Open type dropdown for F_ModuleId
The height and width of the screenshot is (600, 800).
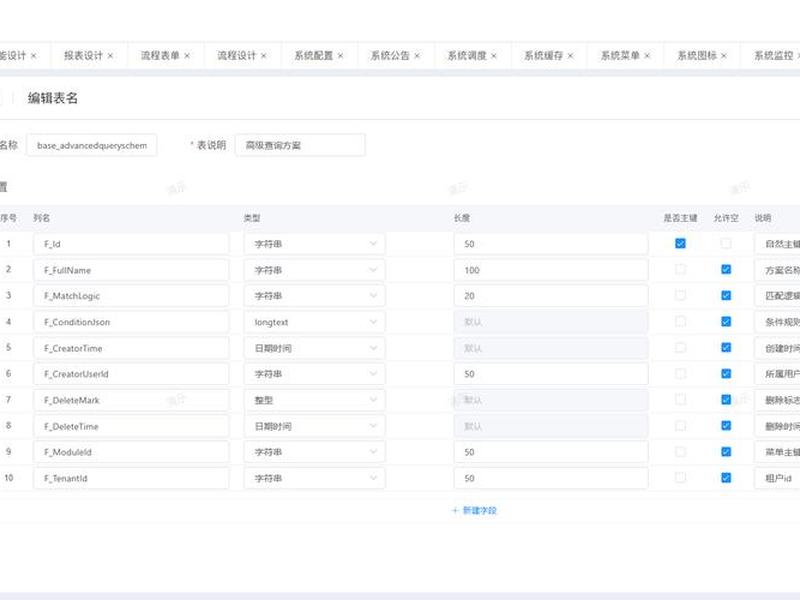click(x=314, y=452)
